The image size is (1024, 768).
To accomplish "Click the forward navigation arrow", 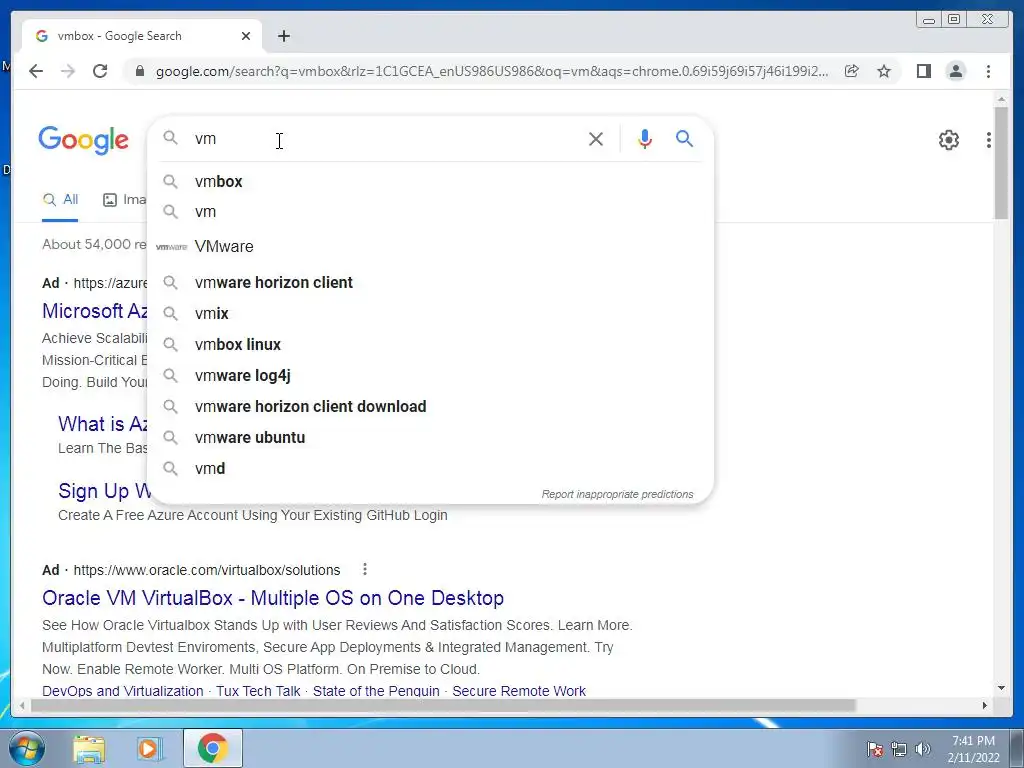I will [x=68, y=71].
